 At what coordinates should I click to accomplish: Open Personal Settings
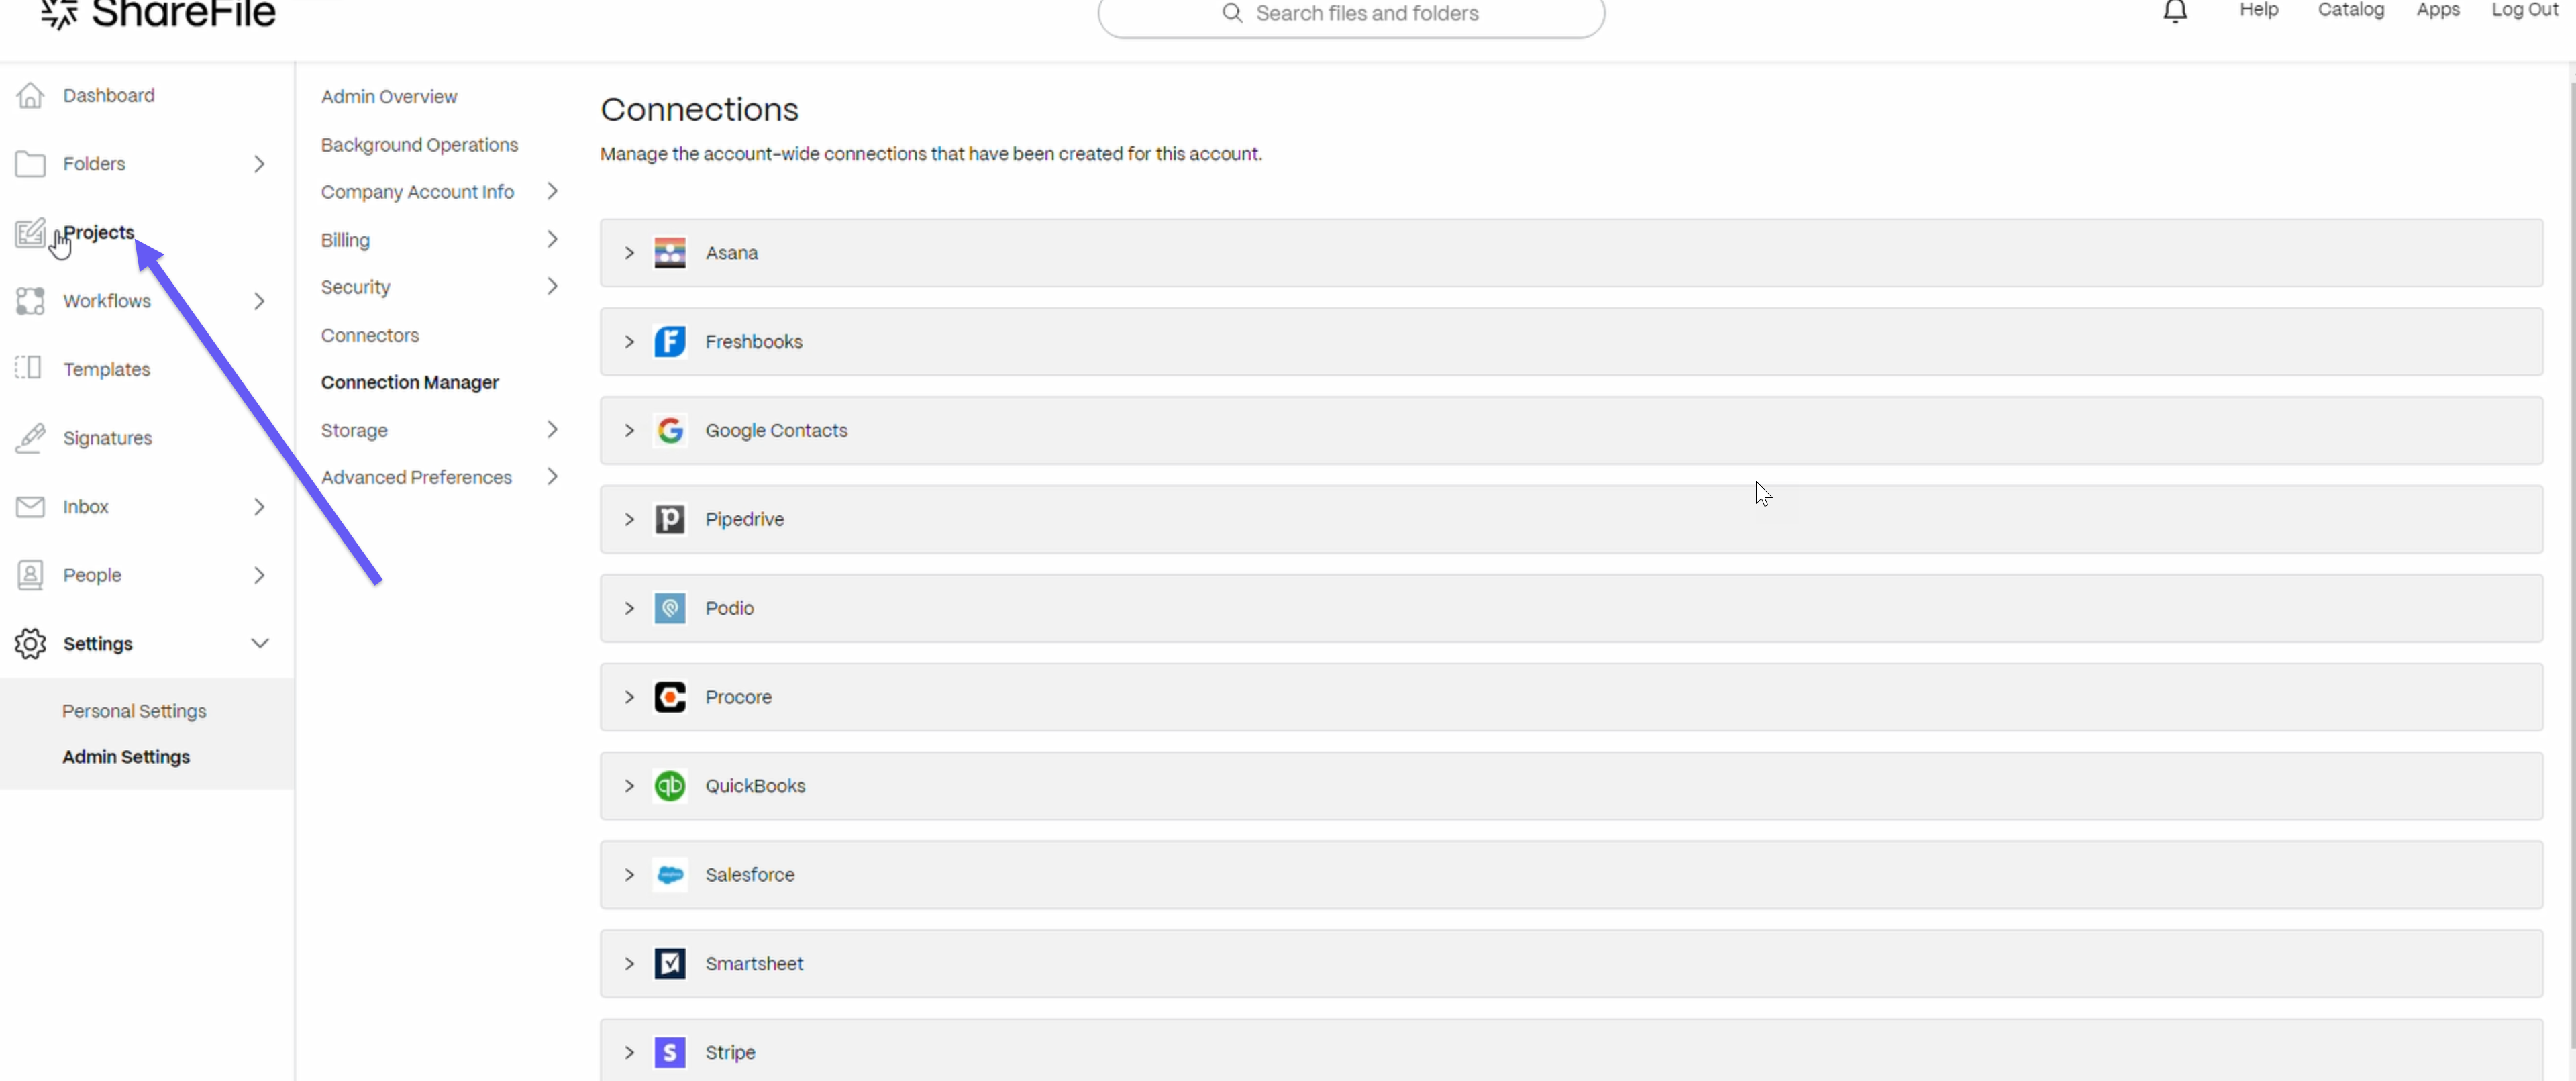(x=134, y=711)
